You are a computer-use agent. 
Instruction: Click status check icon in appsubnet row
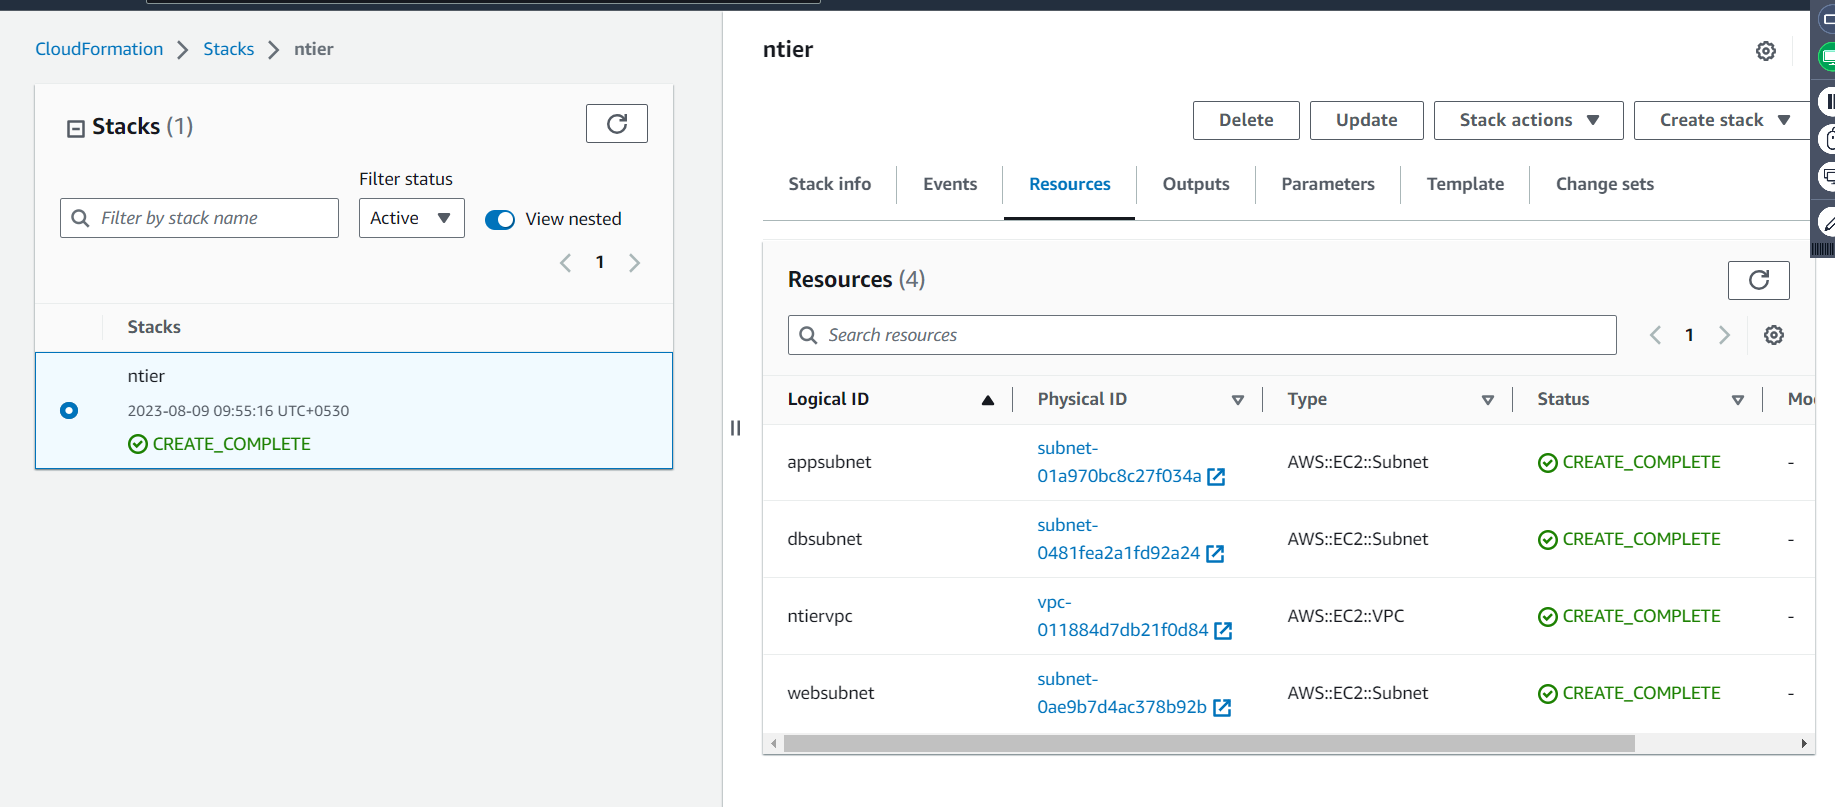click(x=1548, y=463)
